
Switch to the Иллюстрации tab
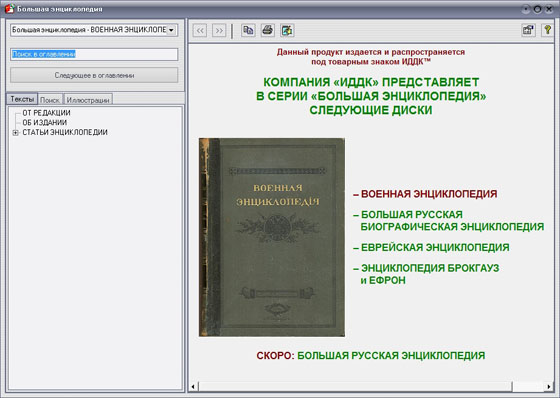88,100
